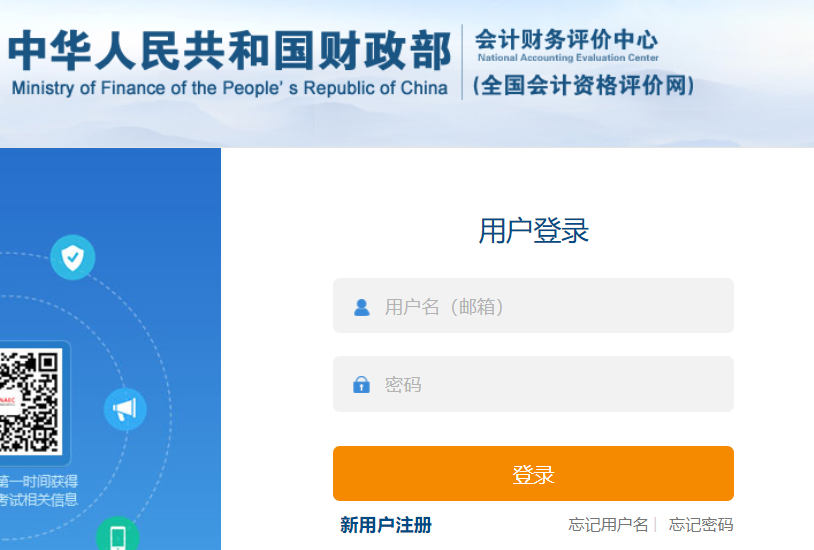Focus the 用户名（邮箱） input field
The width and height of the screenshot is (814, 550).
[550, 306]
